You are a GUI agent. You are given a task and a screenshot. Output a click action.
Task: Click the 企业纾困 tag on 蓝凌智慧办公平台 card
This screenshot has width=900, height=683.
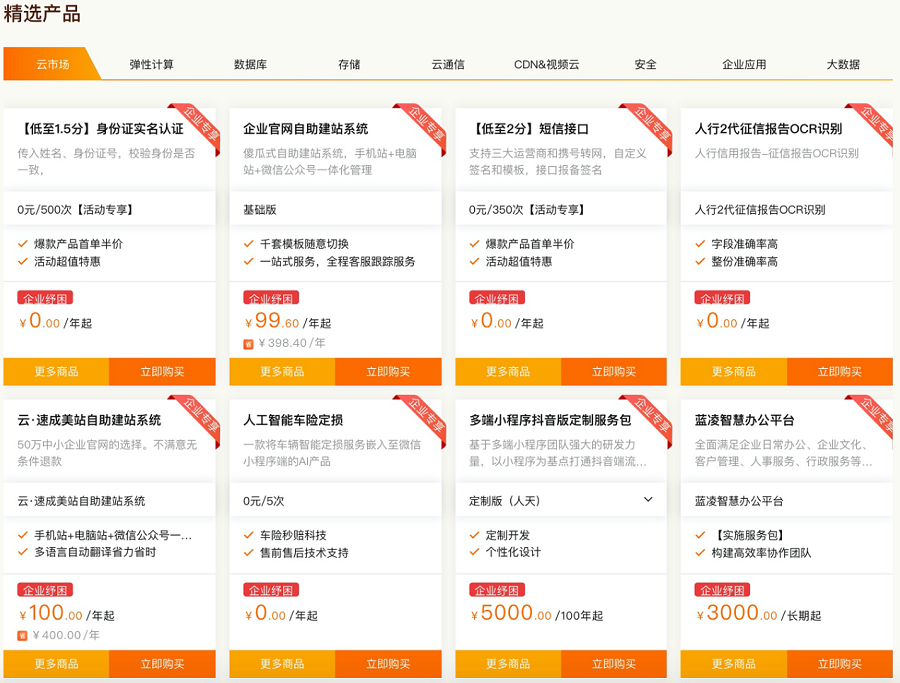pos(722,589)
